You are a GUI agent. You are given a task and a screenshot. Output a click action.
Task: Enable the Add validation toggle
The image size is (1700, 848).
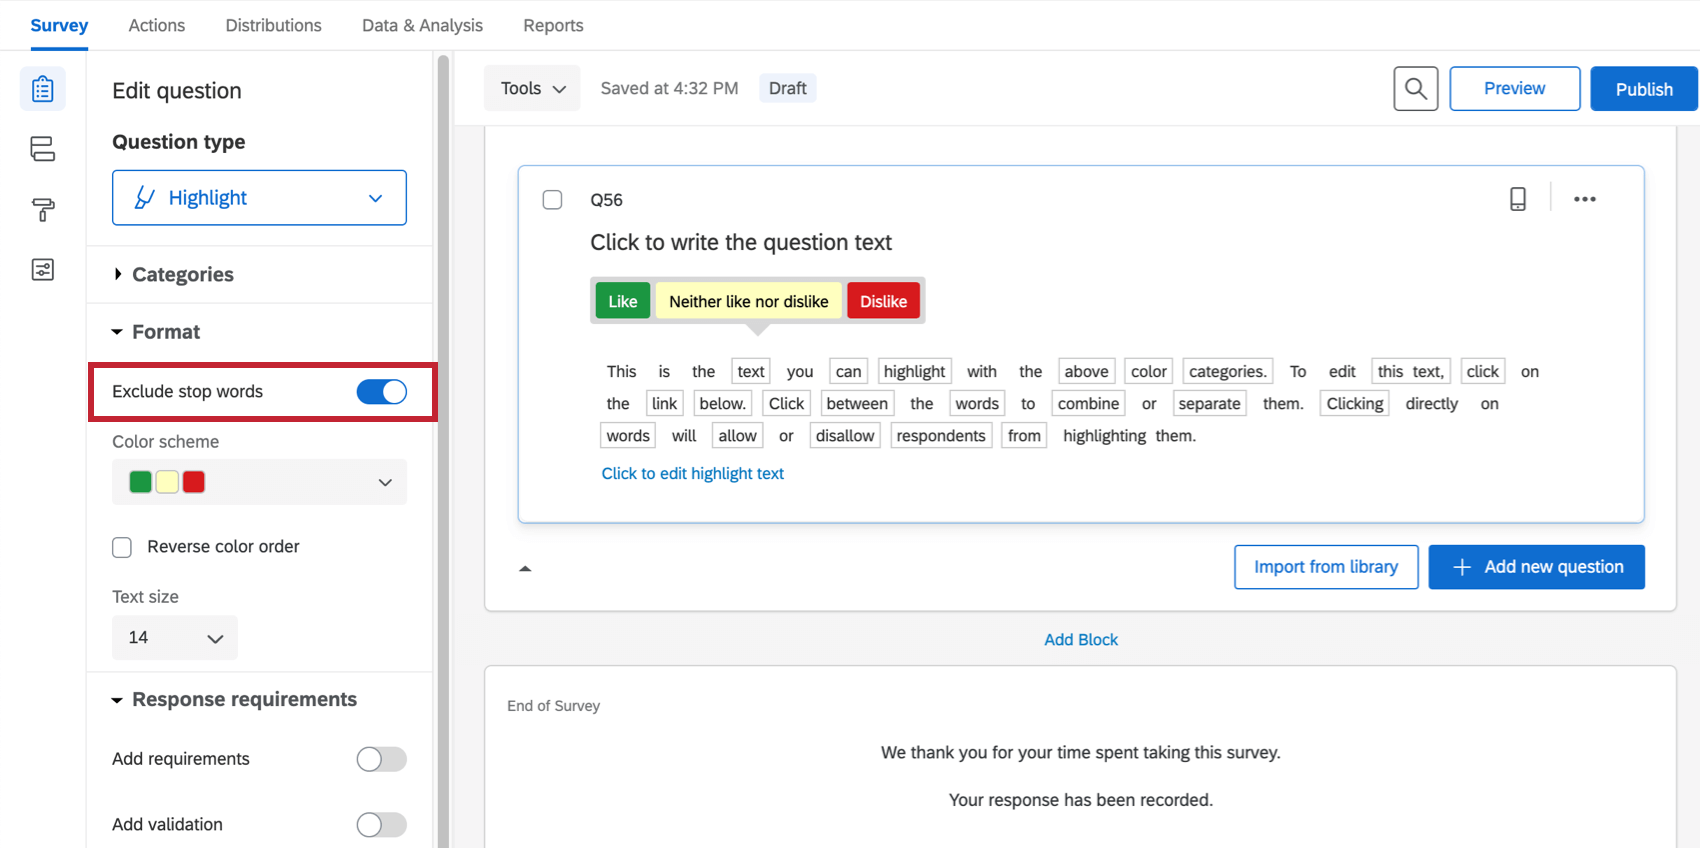382,824
